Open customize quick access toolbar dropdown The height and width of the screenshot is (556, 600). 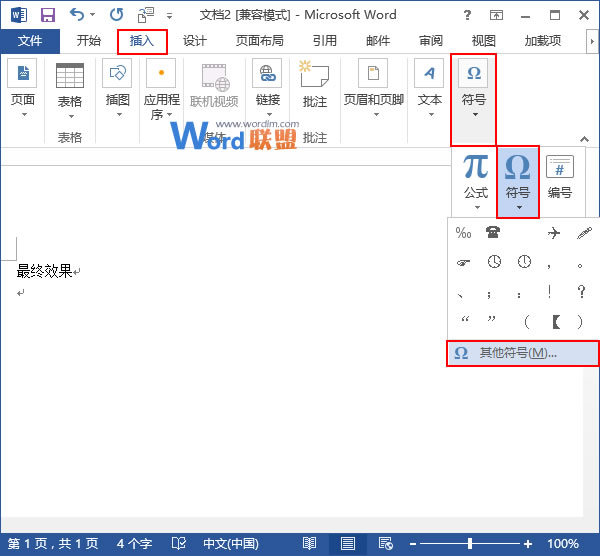pos(169,16)
